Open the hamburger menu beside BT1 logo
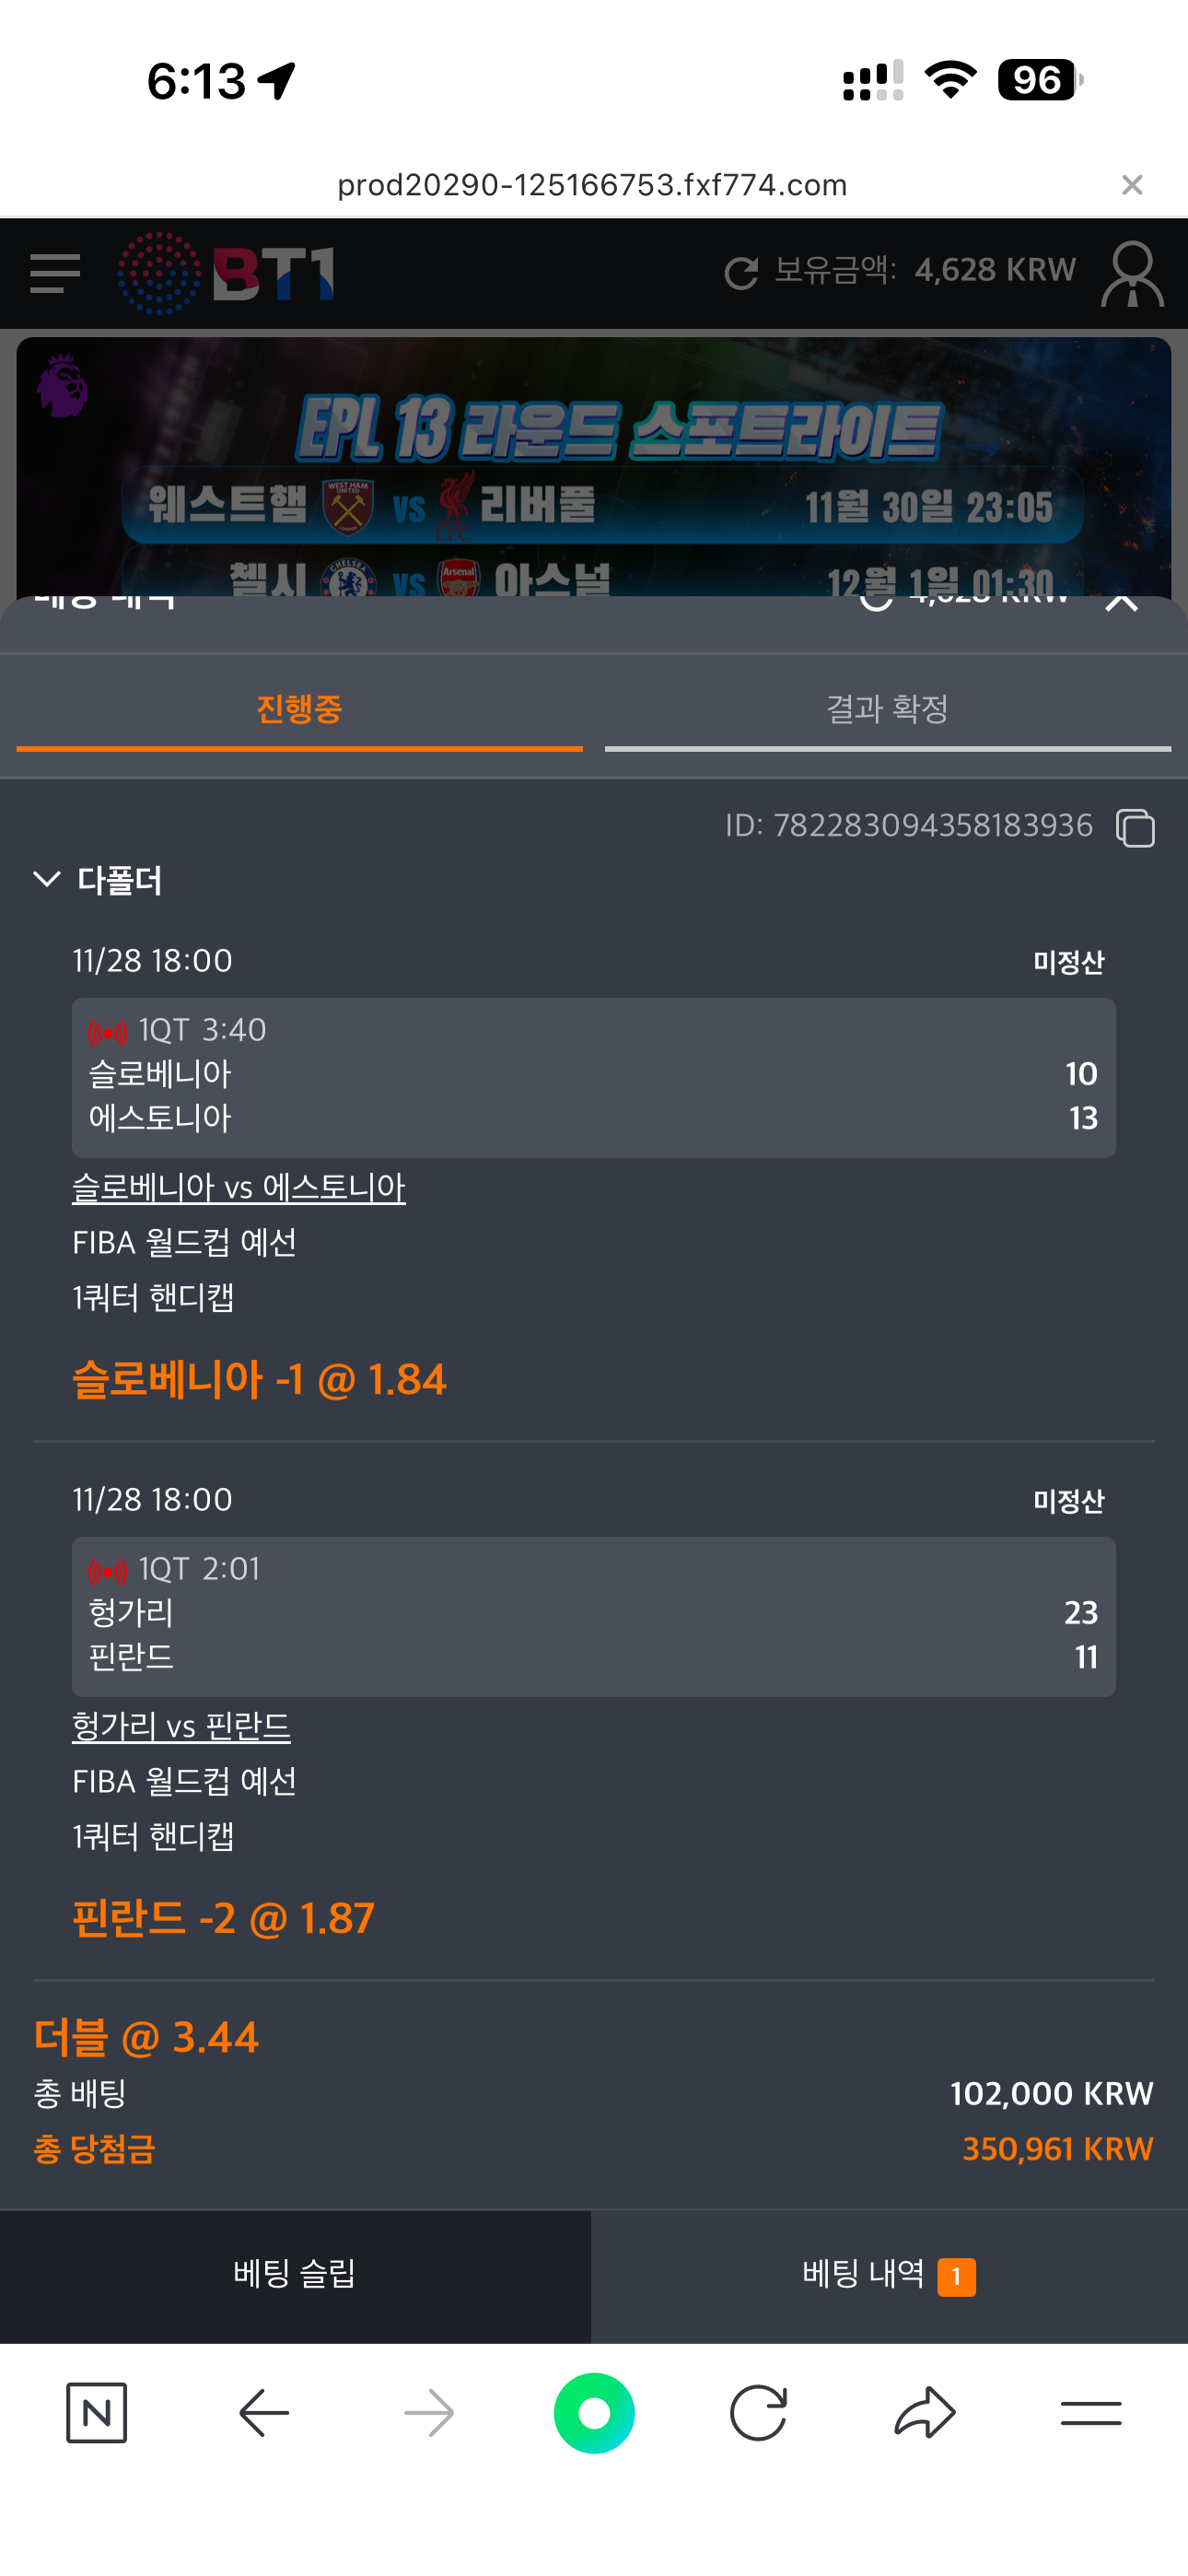This screenshot has width=1188, height=2576. point(55,273)
